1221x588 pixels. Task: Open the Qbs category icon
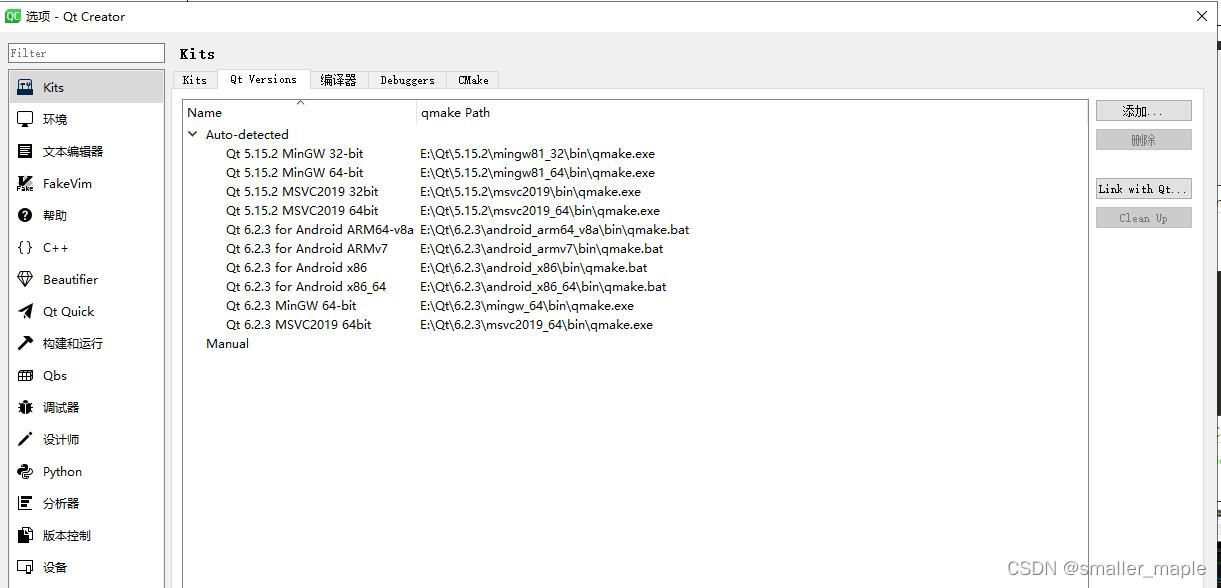click(25, 375)
